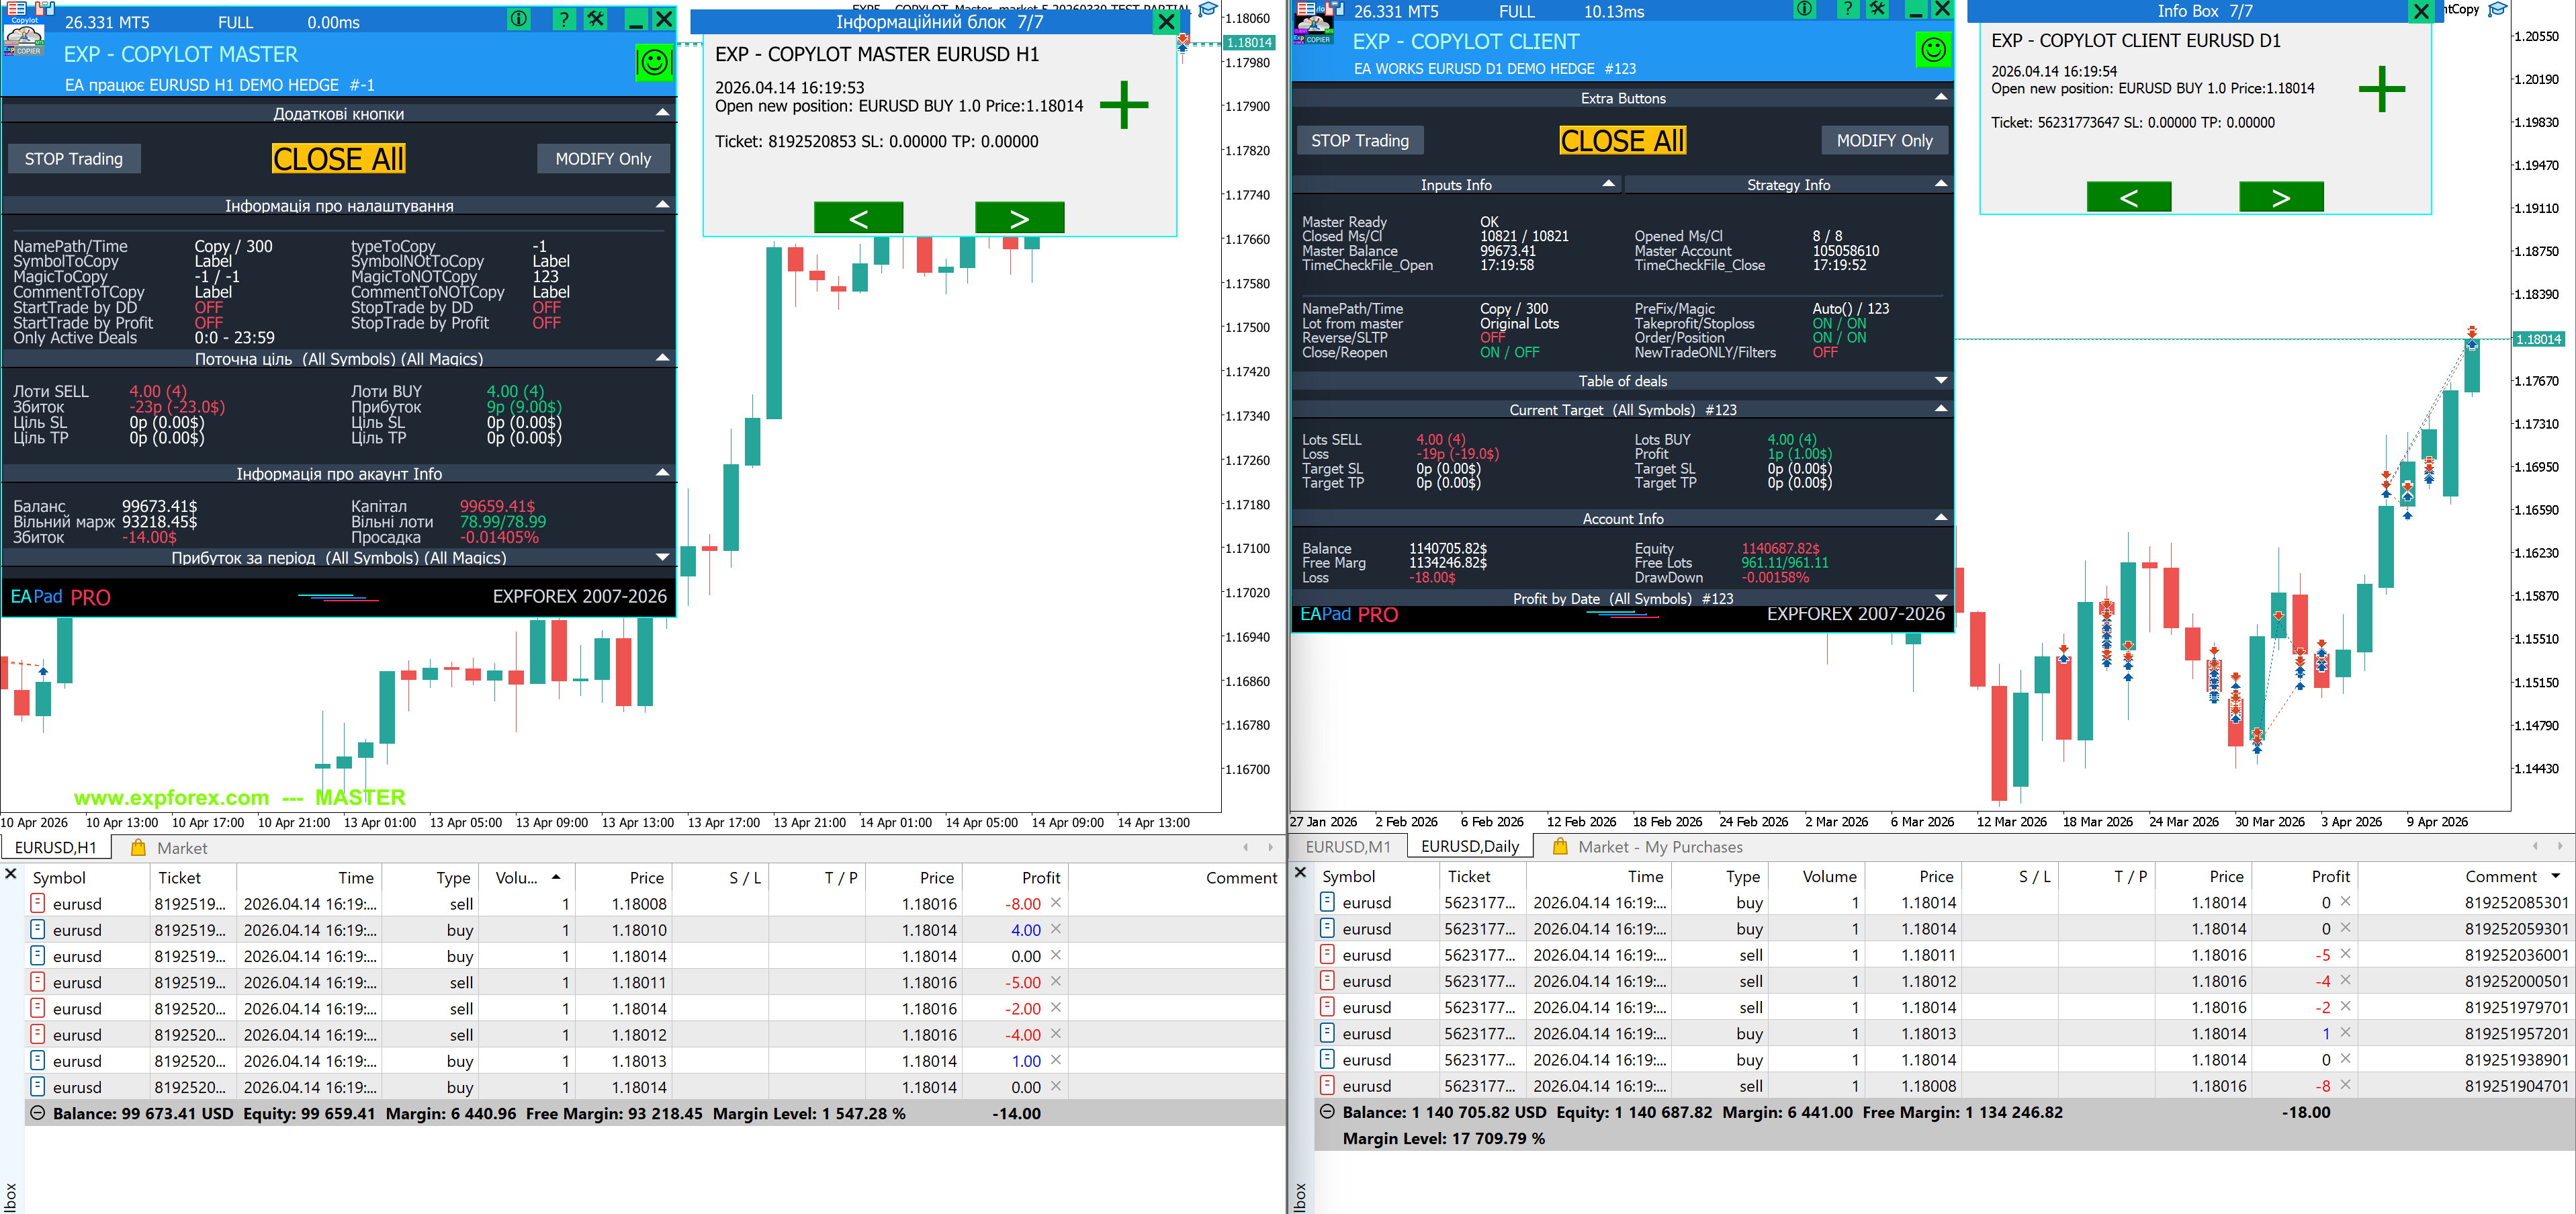The height and width of the screenshot is (1214, 2576).
Task: Switch to EURUSD,M1 chart tab
Action: (1348, 847)
